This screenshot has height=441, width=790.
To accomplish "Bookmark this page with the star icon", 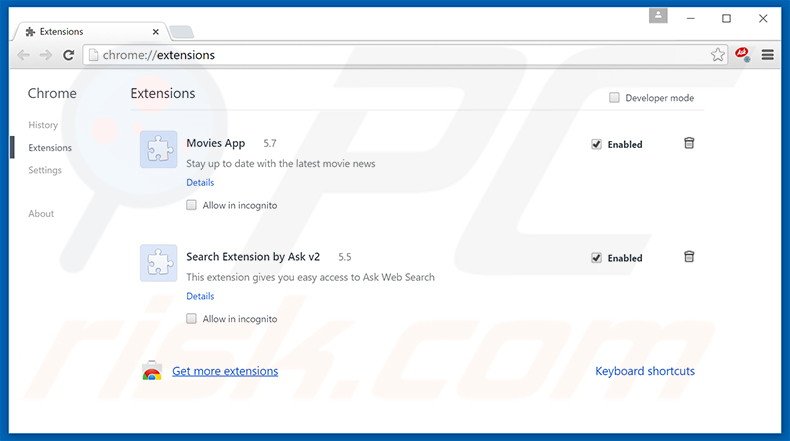I will pyautogui.click(x=718, y=54).
